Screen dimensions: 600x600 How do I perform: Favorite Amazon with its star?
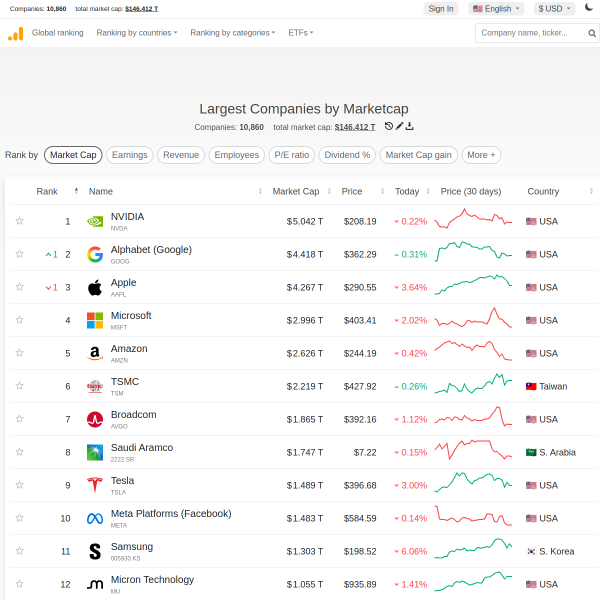pos(20,353)
